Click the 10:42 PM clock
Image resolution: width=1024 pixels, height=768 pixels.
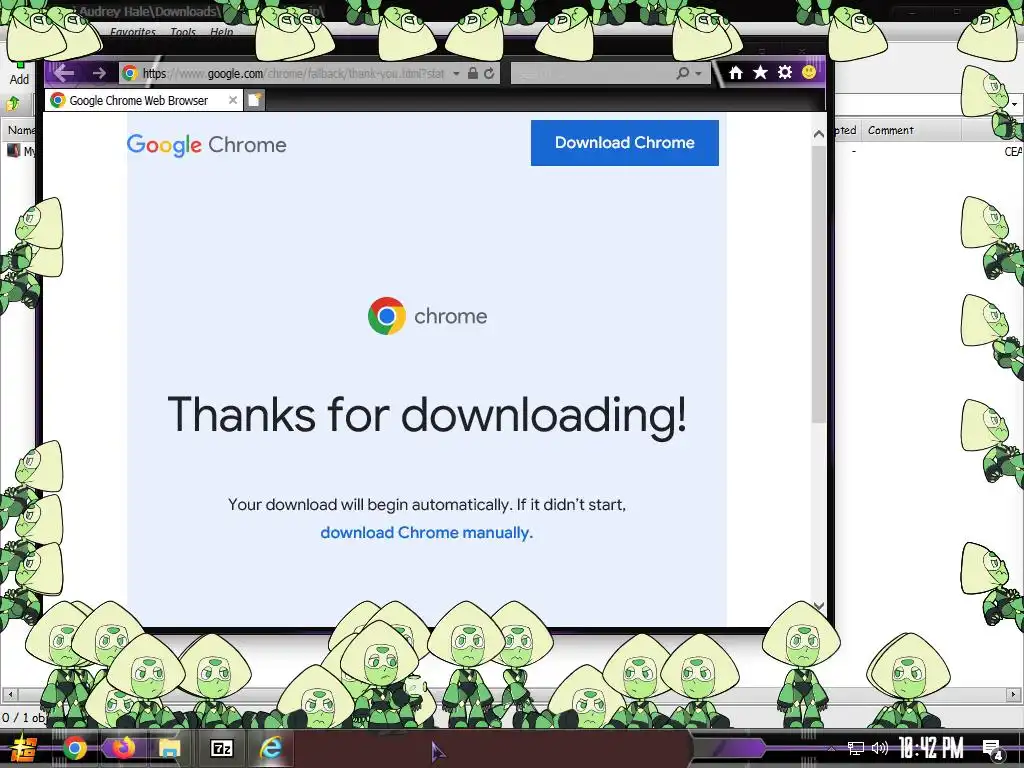pos(932,748)
